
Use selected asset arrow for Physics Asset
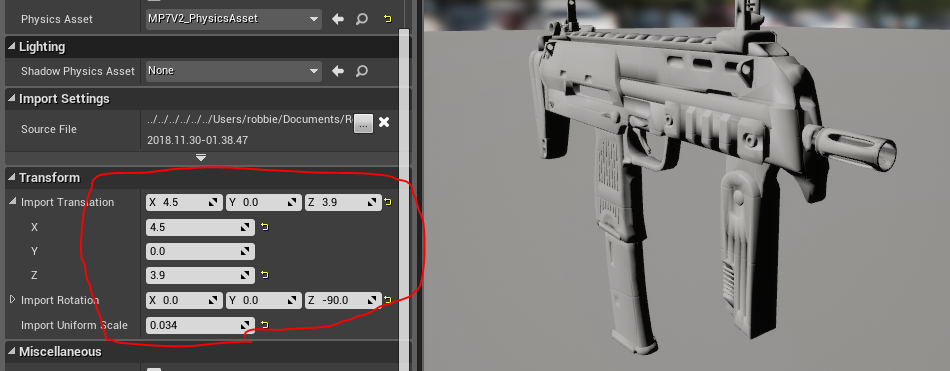[x=338, y=19]
